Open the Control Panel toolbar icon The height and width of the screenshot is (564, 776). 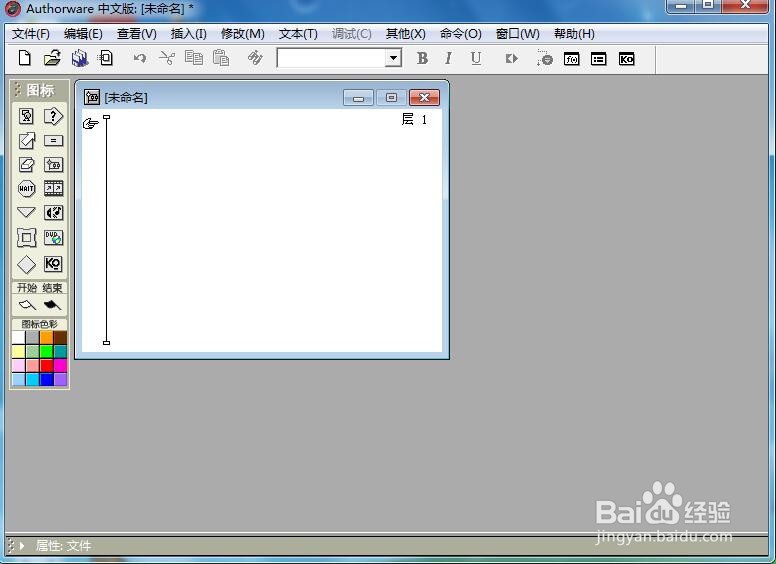coord(544,58)
